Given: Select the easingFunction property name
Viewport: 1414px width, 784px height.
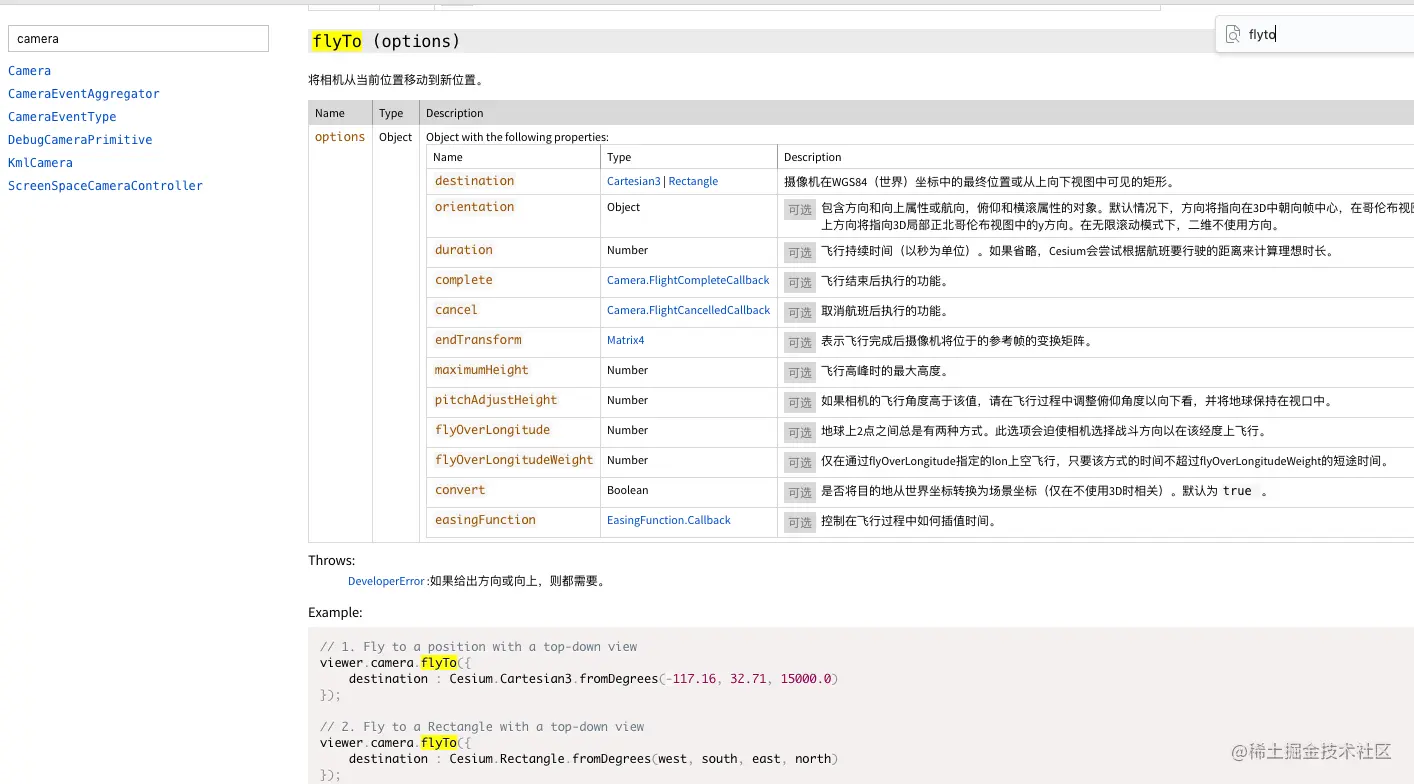Looking at the screenshot, I should pyautogui.click(x=485, y=520).
